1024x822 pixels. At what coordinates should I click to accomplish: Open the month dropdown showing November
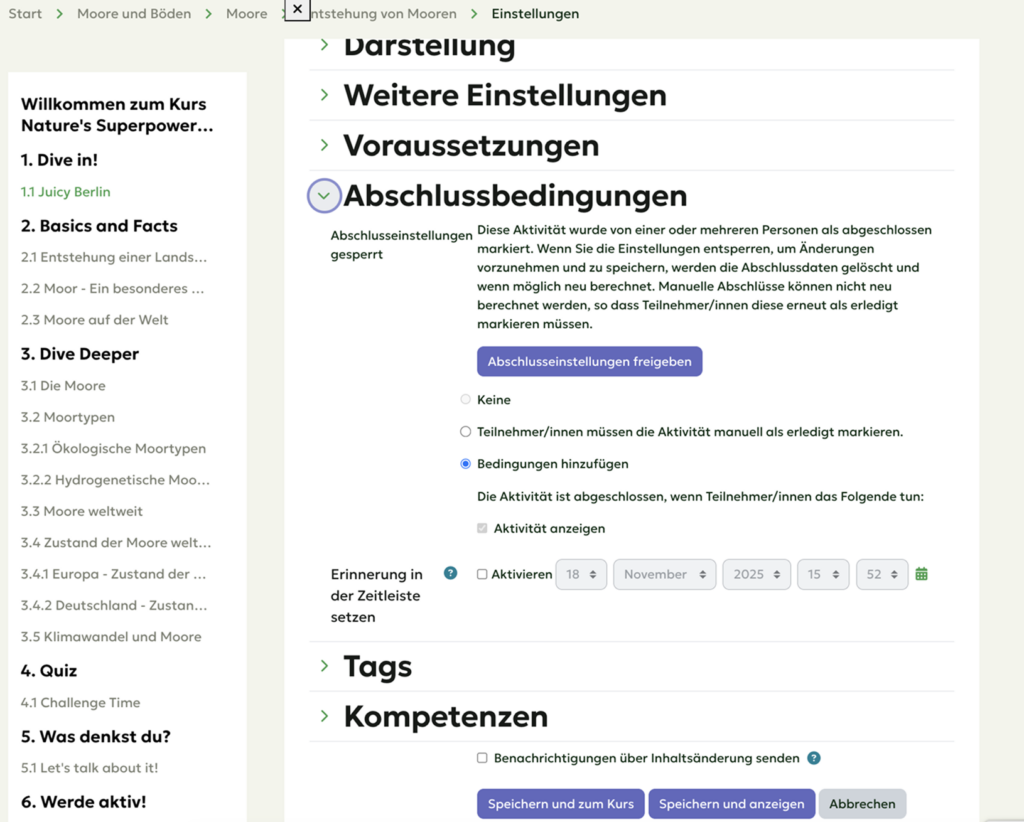tap(664, 575)
